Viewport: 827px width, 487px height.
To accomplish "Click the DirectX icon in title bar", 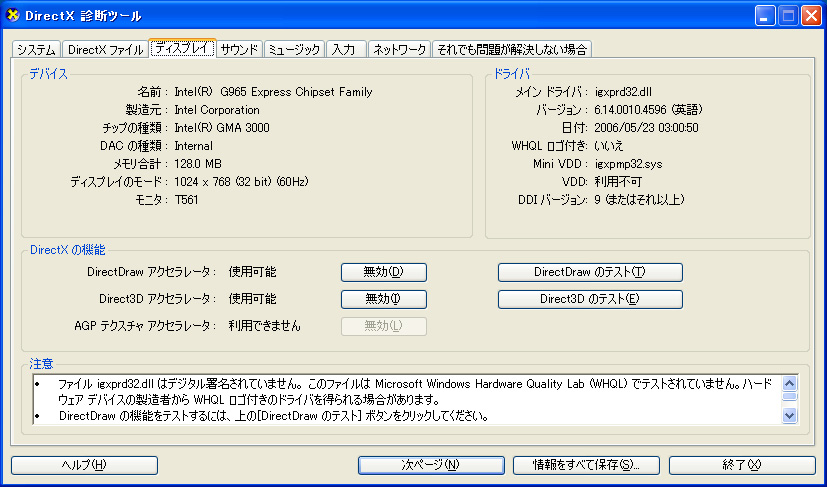I will tap(13, 16).
